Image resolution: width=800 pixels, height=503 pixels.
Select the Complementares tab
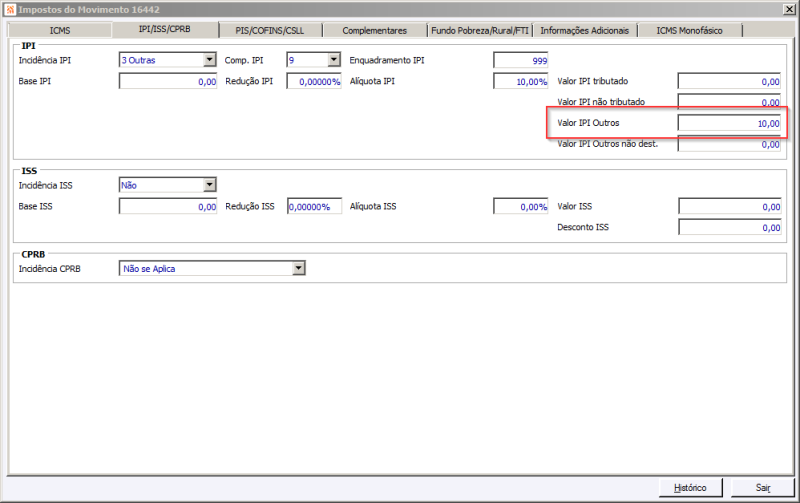click(374, 31)
